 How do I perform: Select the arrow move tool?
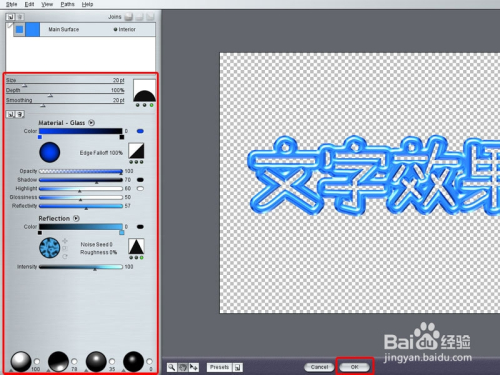point(194,367)
